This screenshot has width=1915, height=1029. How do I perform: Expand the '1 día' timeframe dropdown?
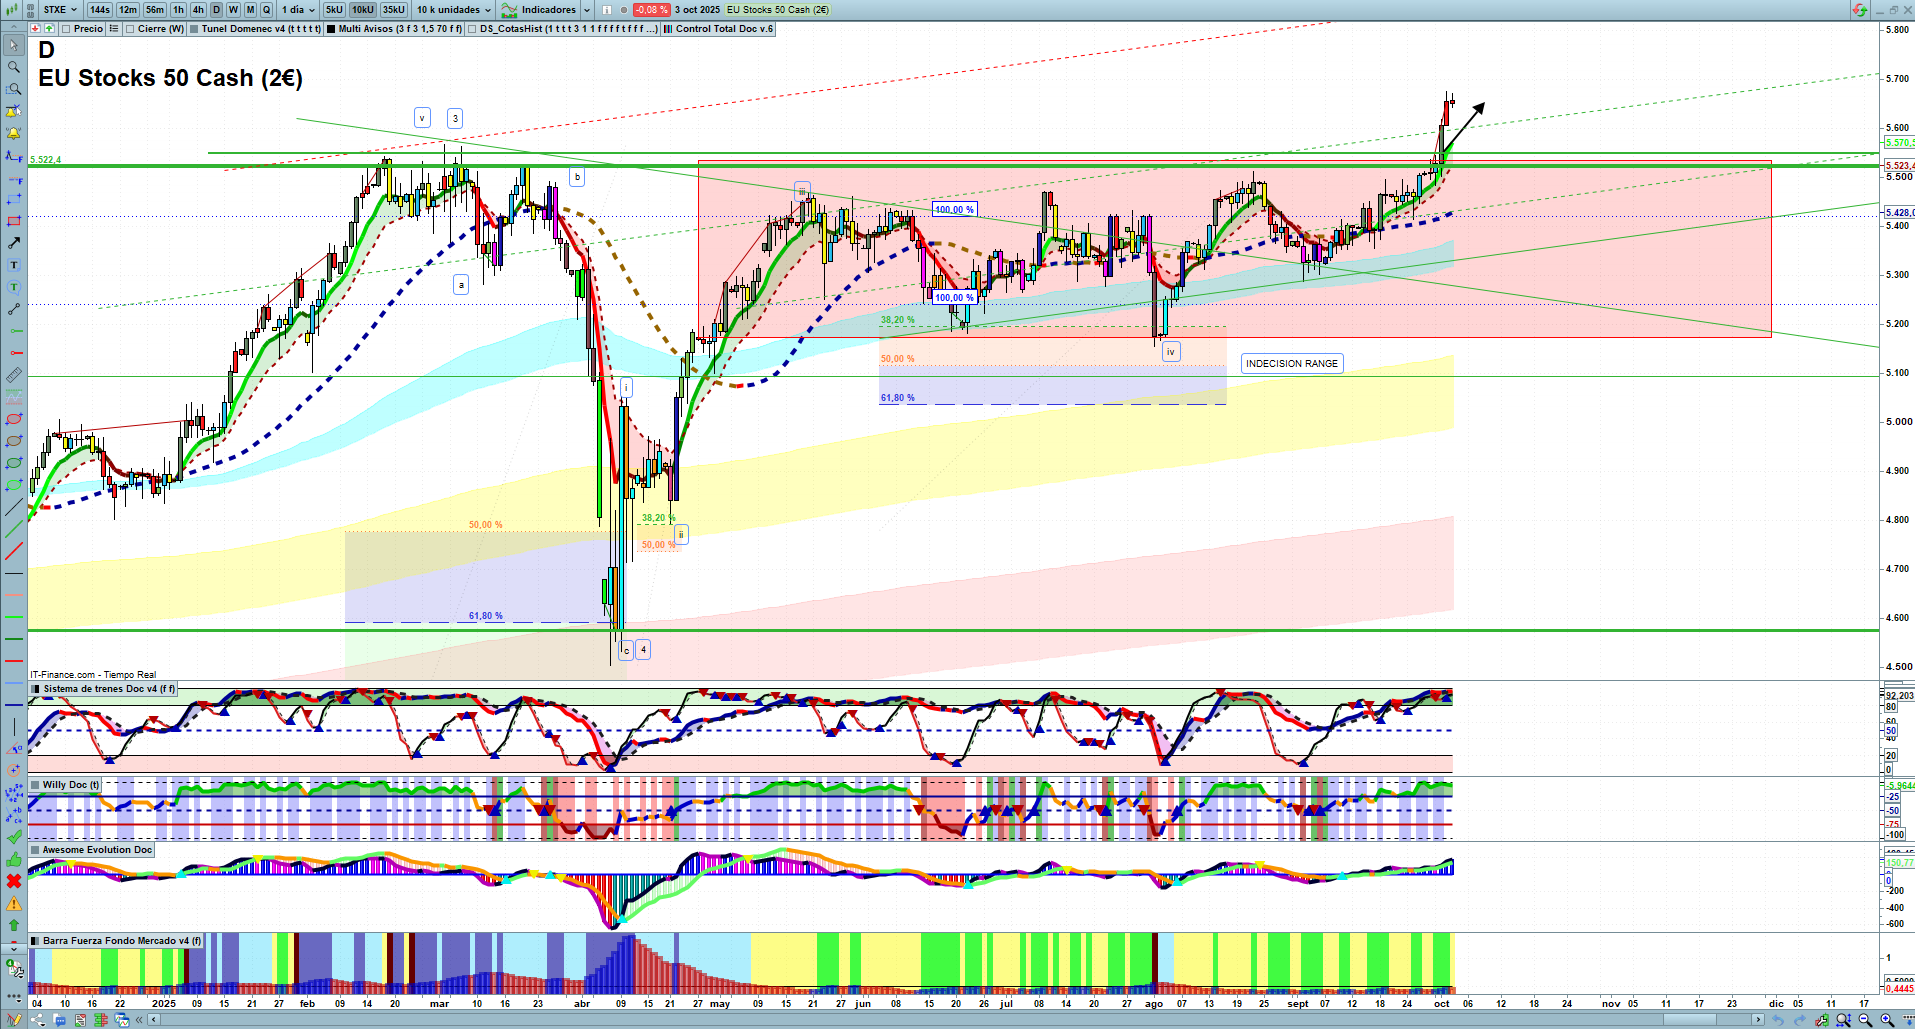(297, 10)
